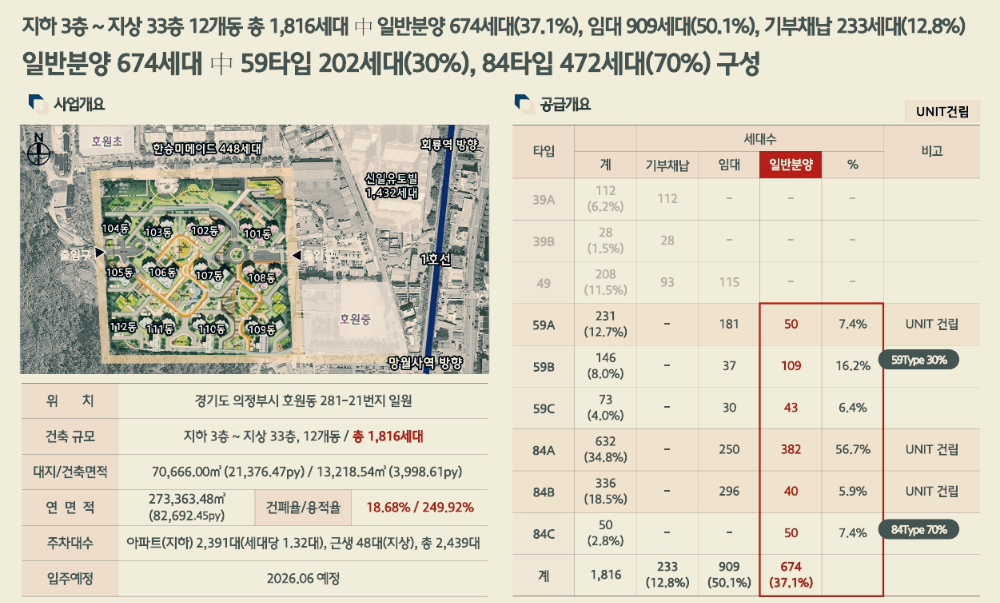
Task: Click building 112동 on the site map
Action: pyautogui.click(x=122, y=327)
